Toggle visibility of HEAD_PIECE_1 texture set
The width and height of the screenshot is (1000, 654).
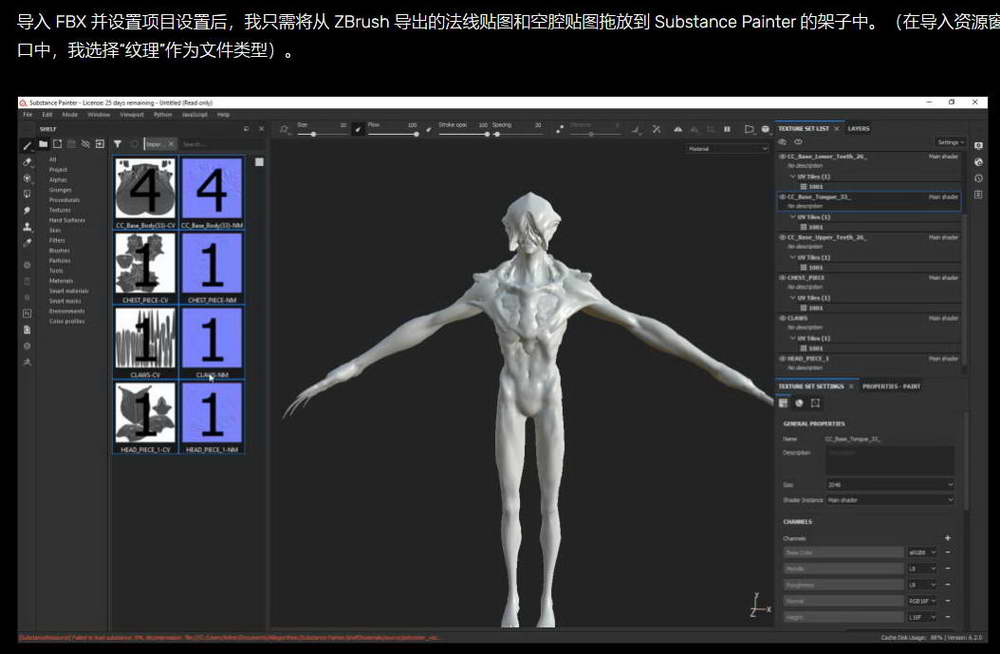[783, 359]
